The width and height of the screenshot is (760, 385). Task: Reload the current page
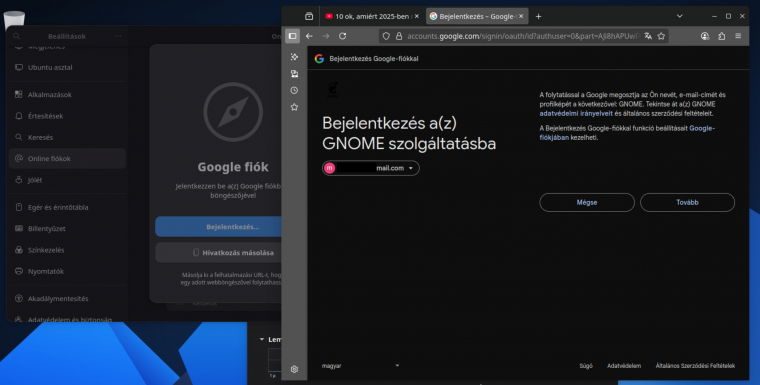pos(342,36)
